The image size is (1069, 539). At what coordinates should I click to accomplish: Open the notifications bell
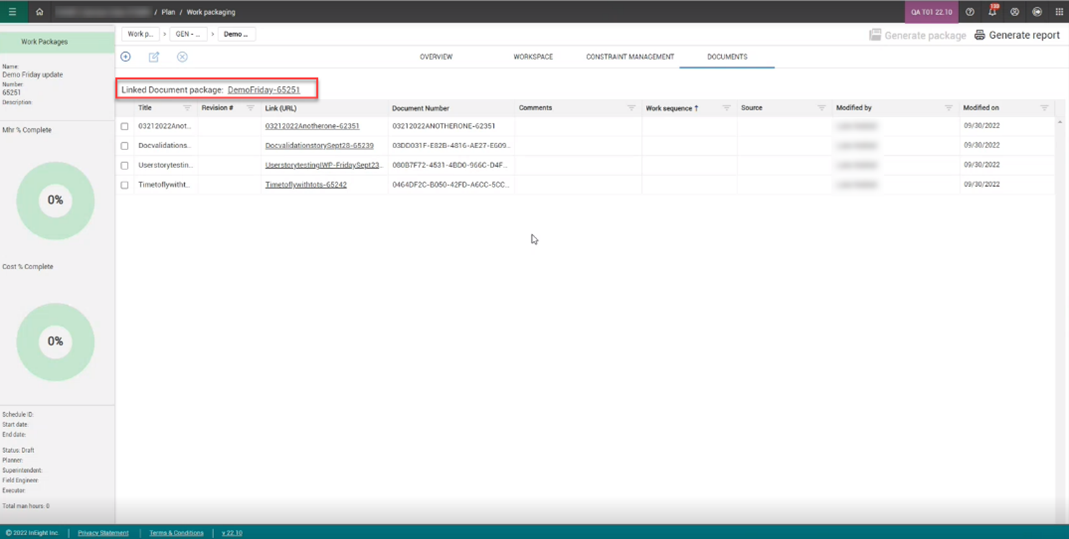coord(992,12)
